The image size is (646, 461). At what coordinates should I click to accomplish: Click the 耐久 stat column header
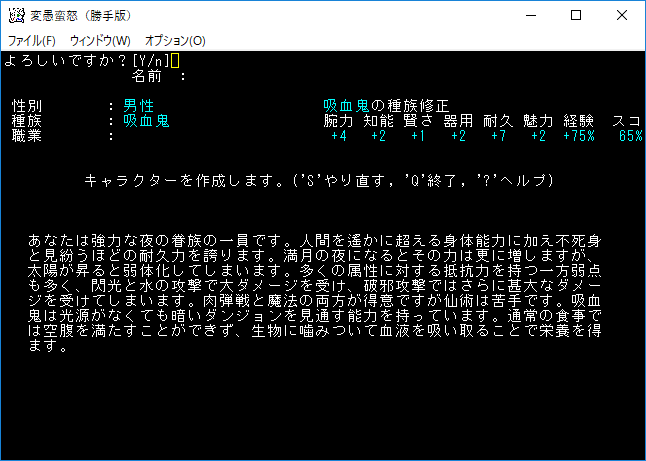coord(497,121)
